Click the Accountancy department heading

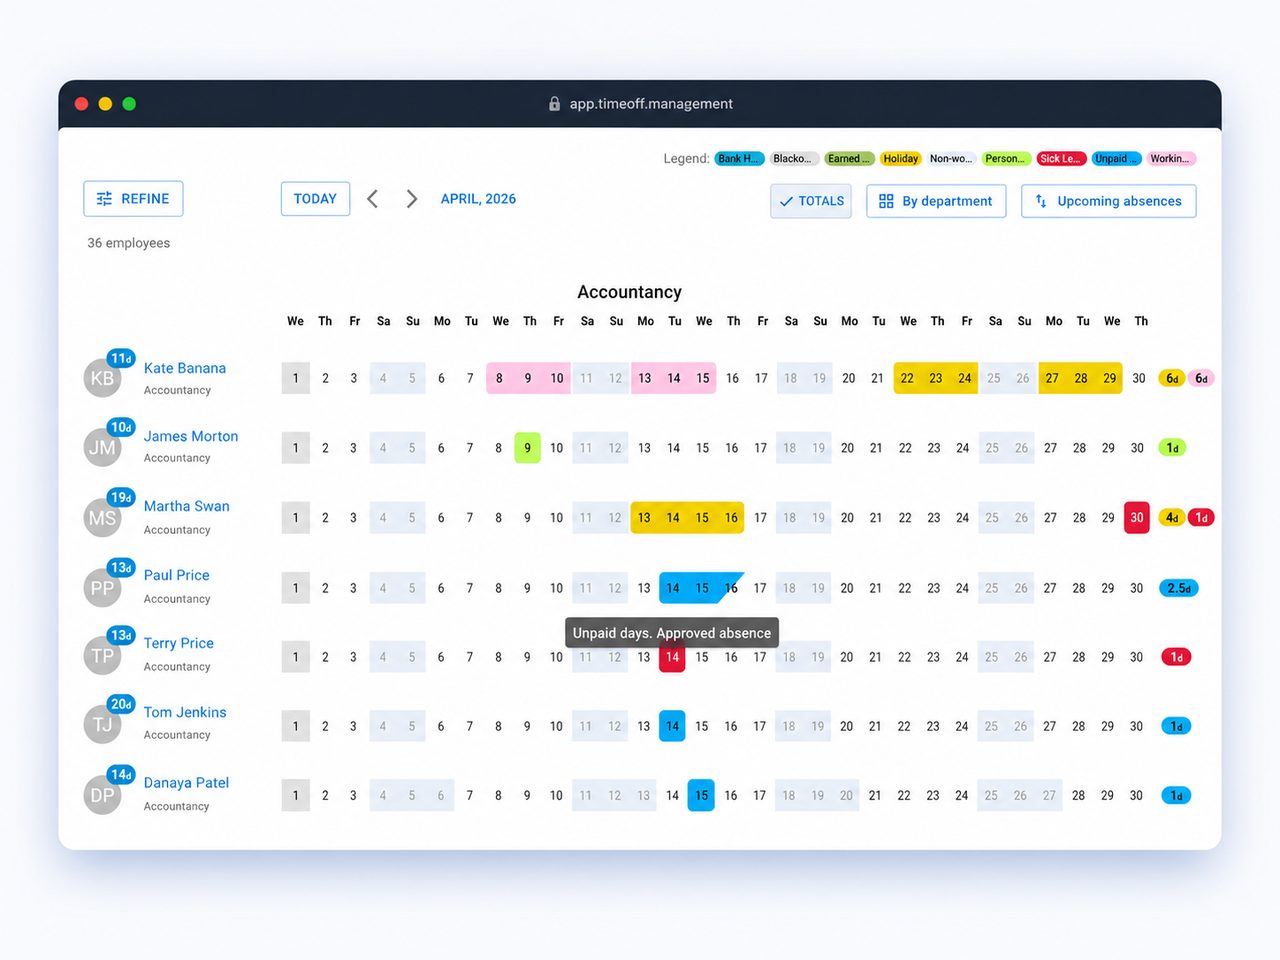629,292
